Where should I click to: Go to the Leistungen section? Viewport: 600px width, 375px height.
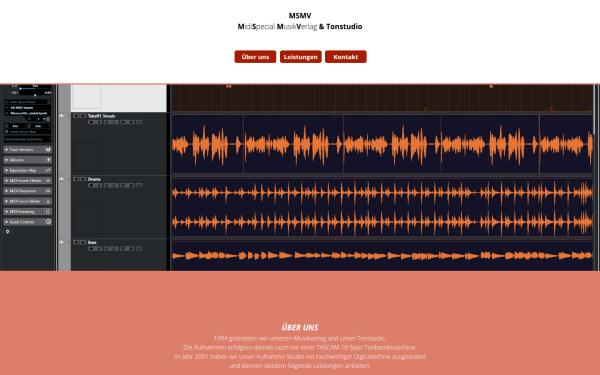301,57
